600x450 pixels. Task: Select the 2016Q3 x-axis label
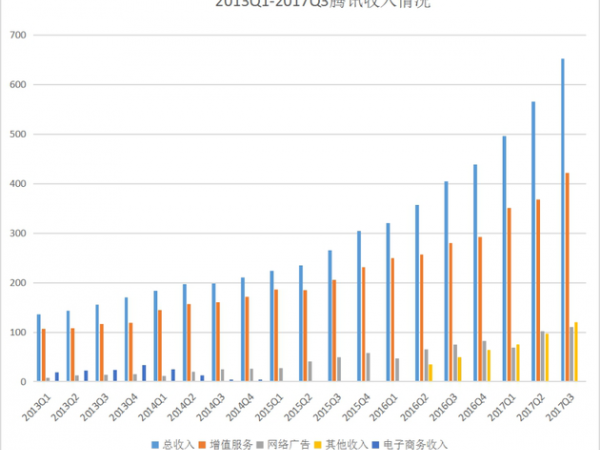pos(444,407)
